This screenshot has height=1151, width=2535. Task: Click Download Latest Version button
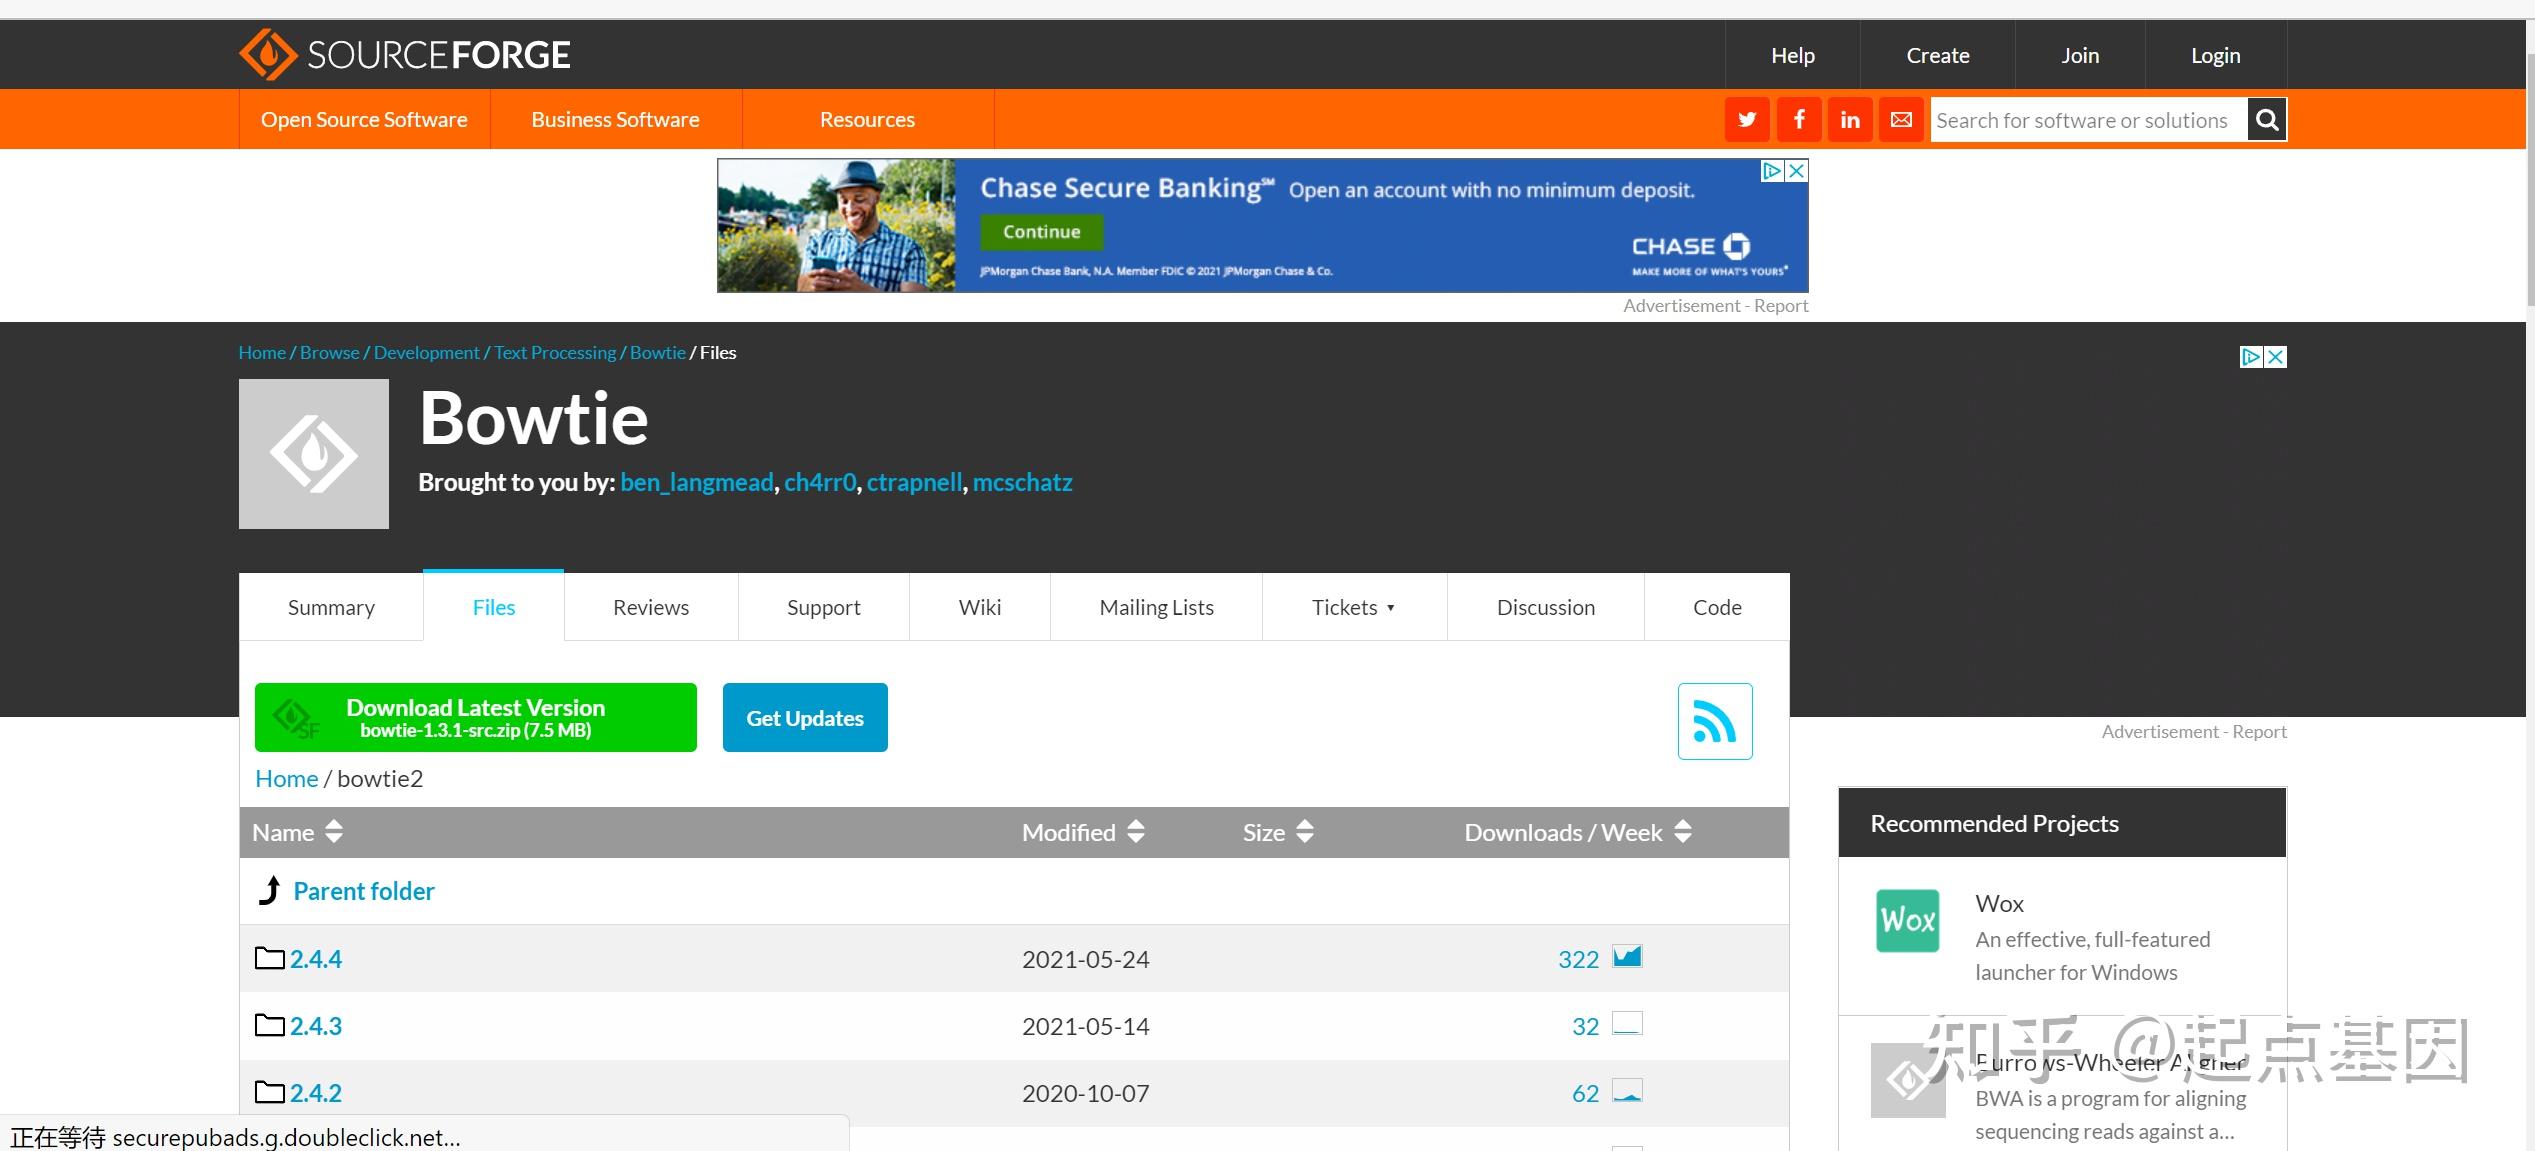coord(475,717)
